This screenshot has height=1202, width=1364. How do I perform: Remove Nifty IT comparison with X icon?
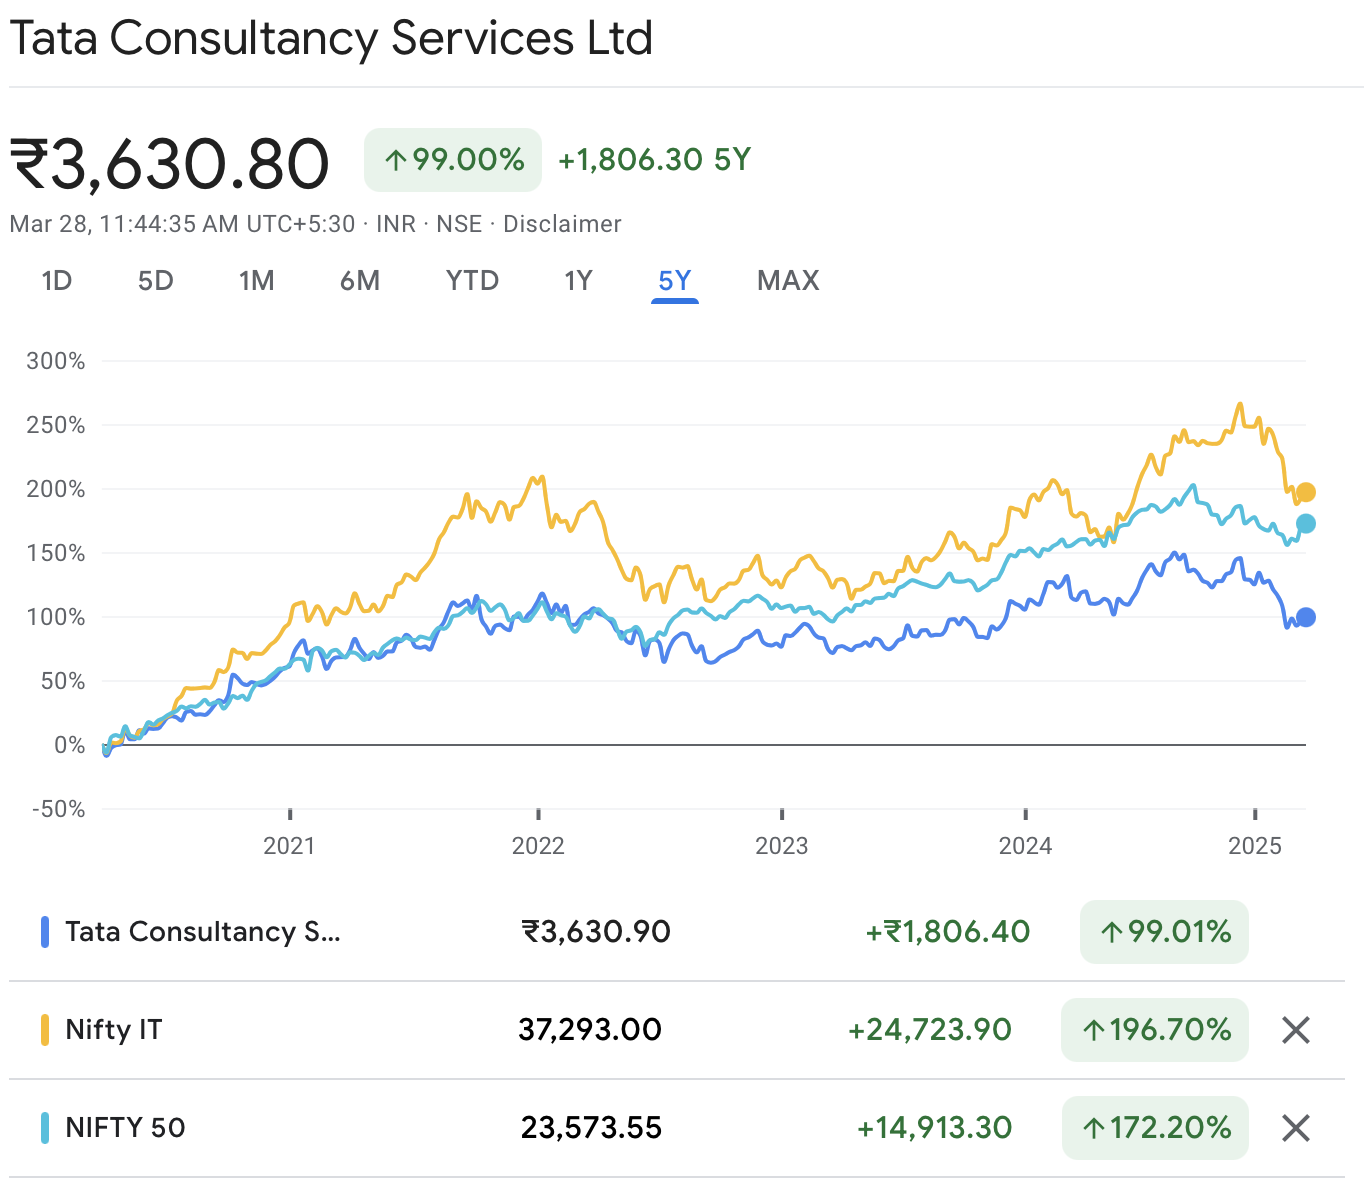(x=1295, y=1030)
